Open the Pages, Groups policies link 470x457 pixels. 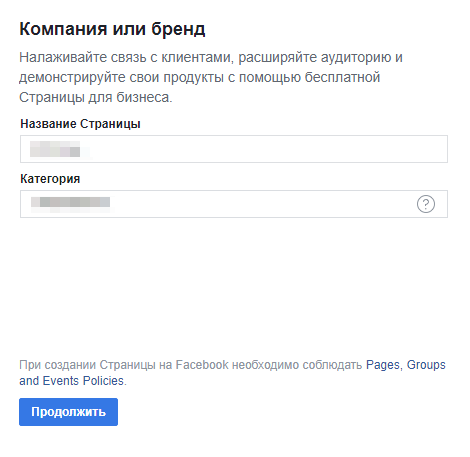[406, 365]
